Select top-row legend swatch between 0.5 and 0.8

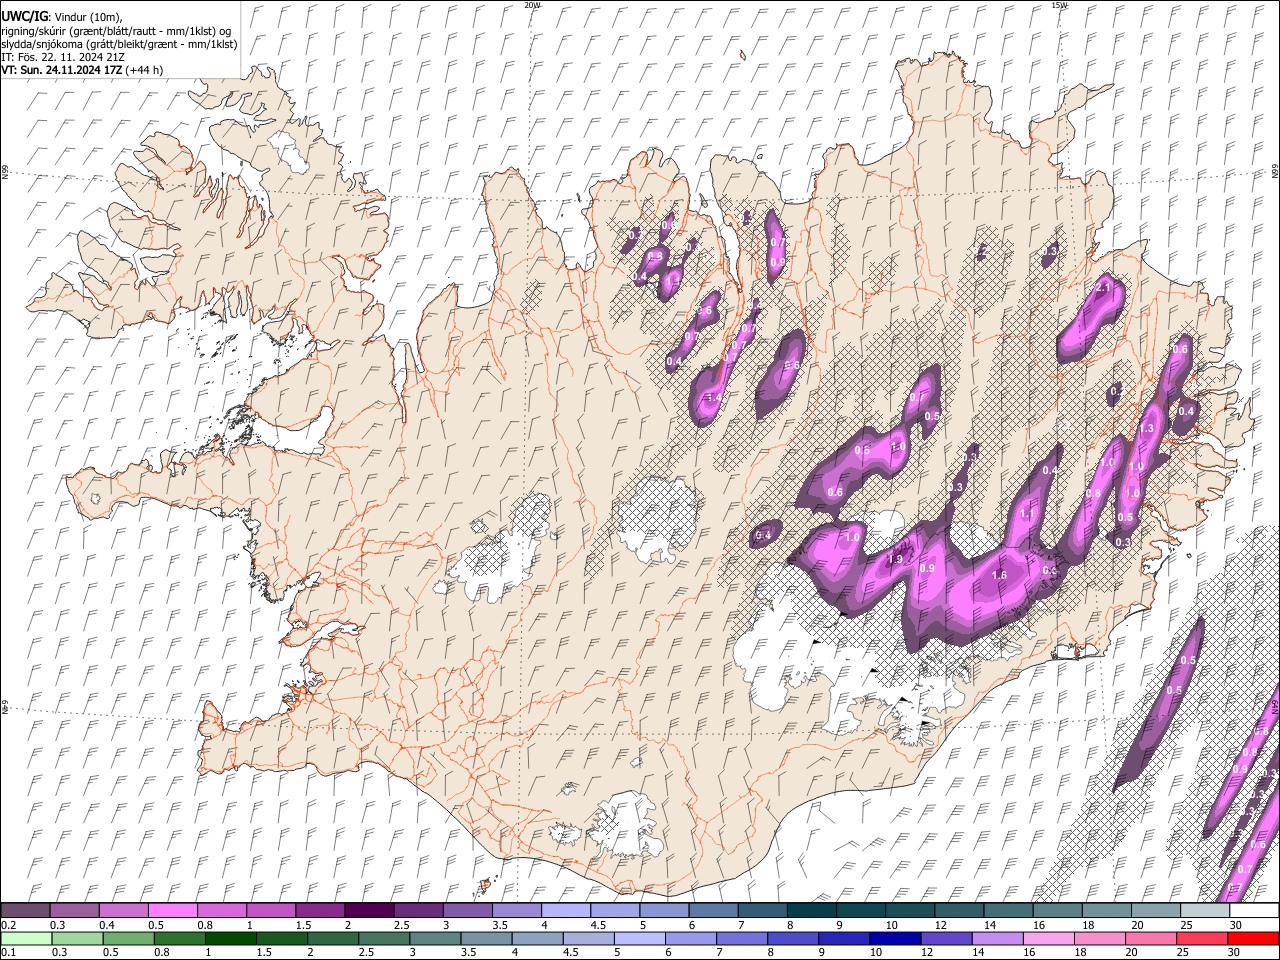pyautogui.click(x=172, y=911)
